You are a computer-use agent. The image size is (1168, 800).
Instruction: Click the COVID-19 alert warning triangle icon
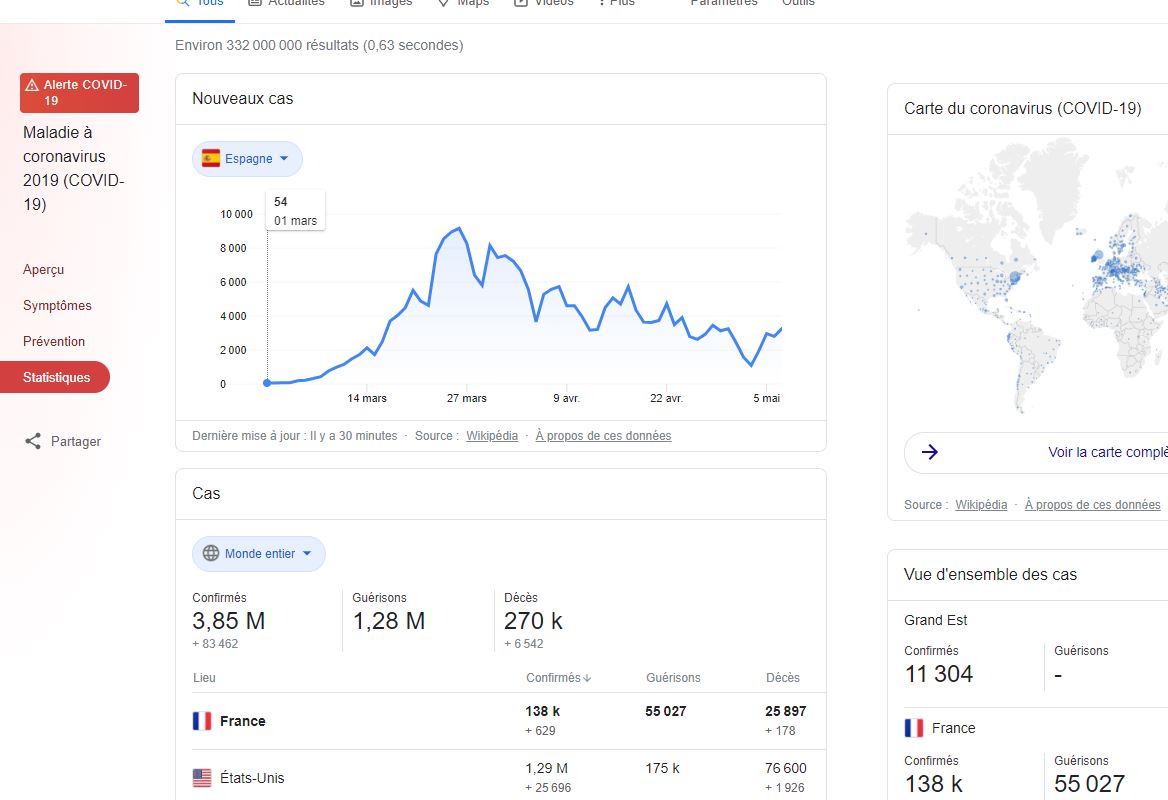pos(32,85)
